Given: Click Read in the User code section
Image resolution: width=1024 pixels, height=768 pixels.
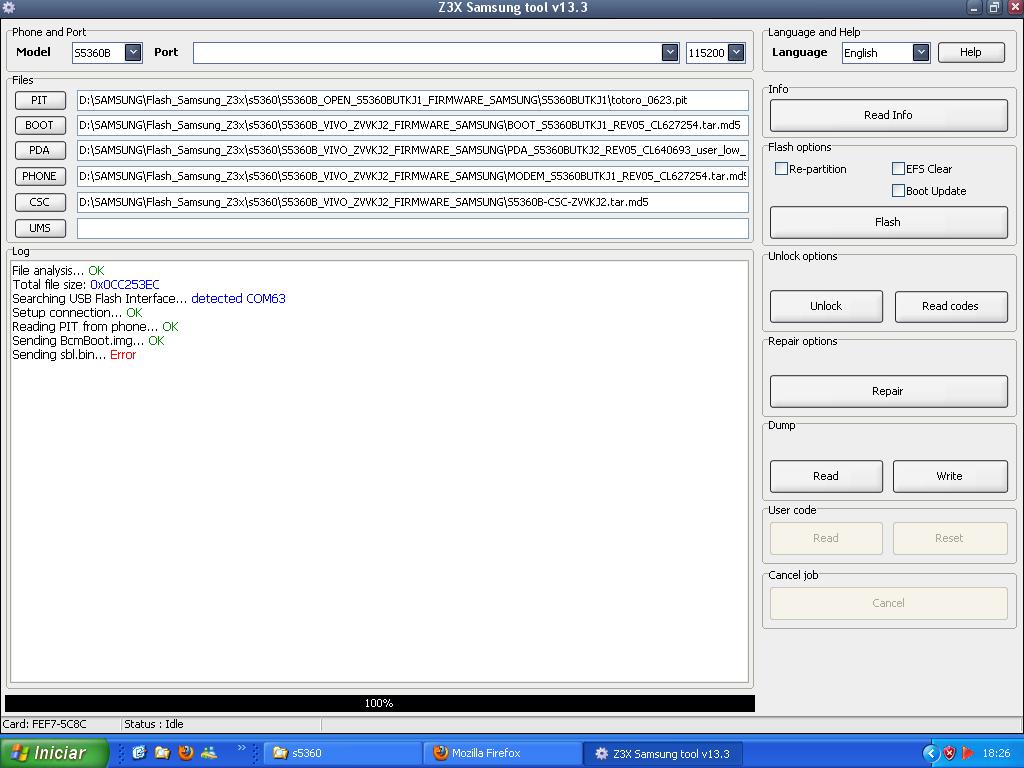Looking at the screenshot, I should click(826, 538).
